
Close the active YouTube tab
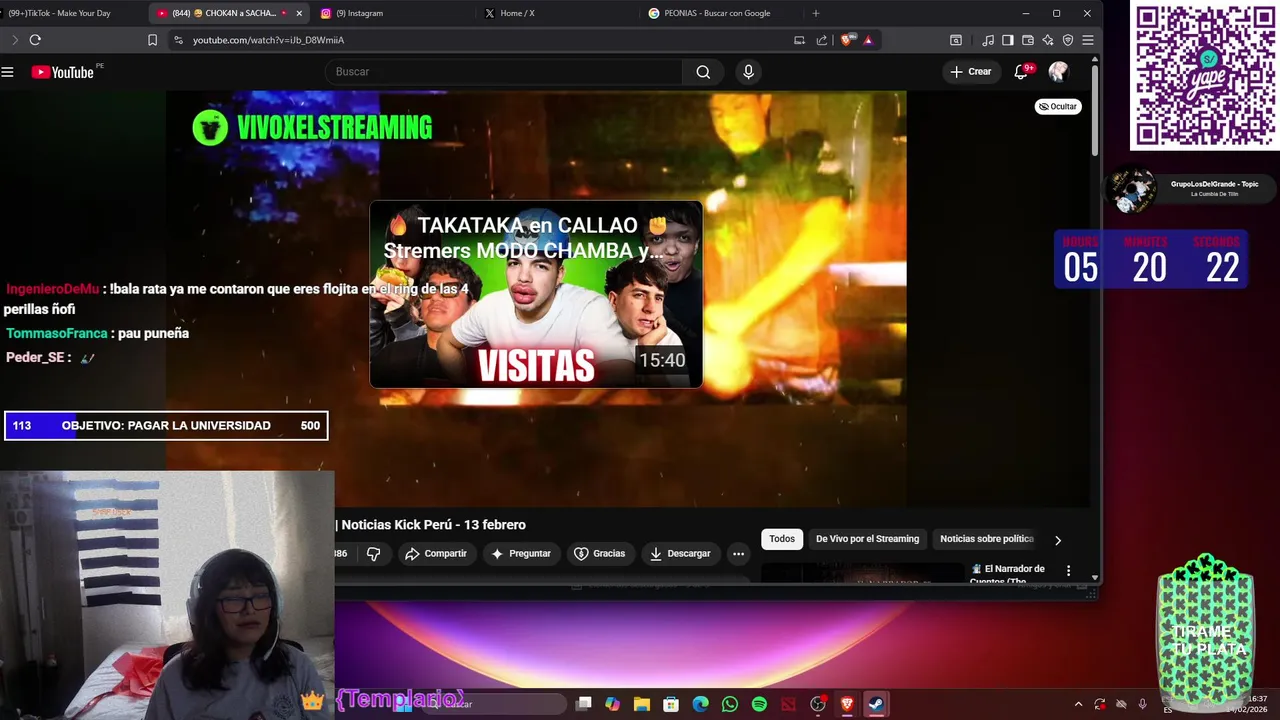[x=299, y=13]
